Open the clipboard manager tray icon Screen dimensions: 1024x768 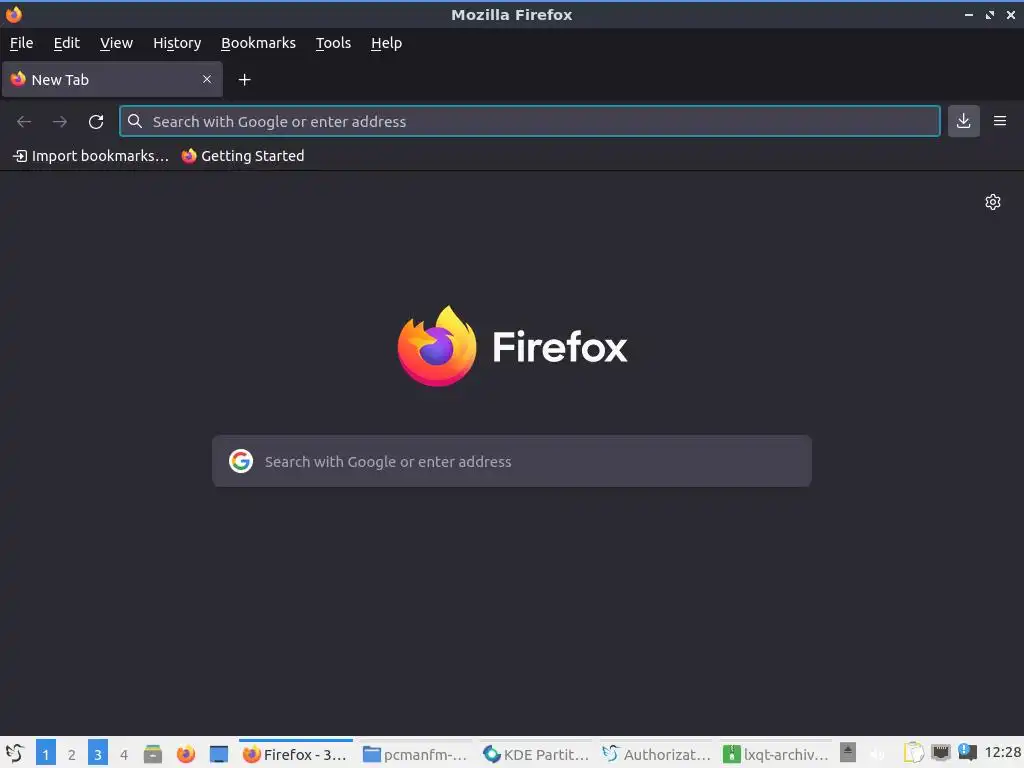pos(914,754)
